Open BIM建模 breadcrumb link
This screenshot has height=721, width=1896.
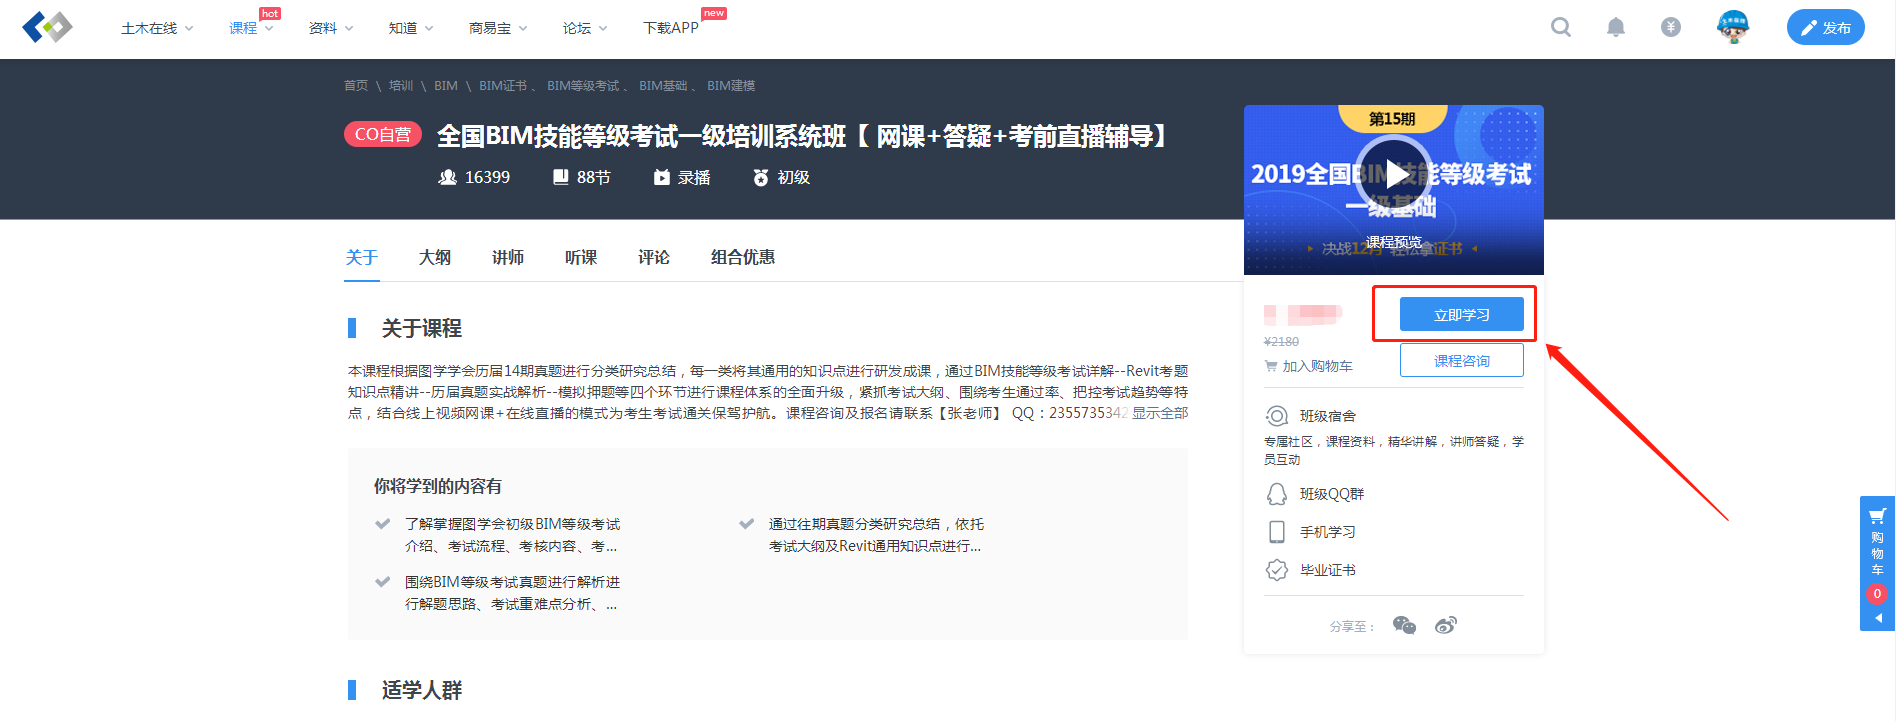(731, 86)
